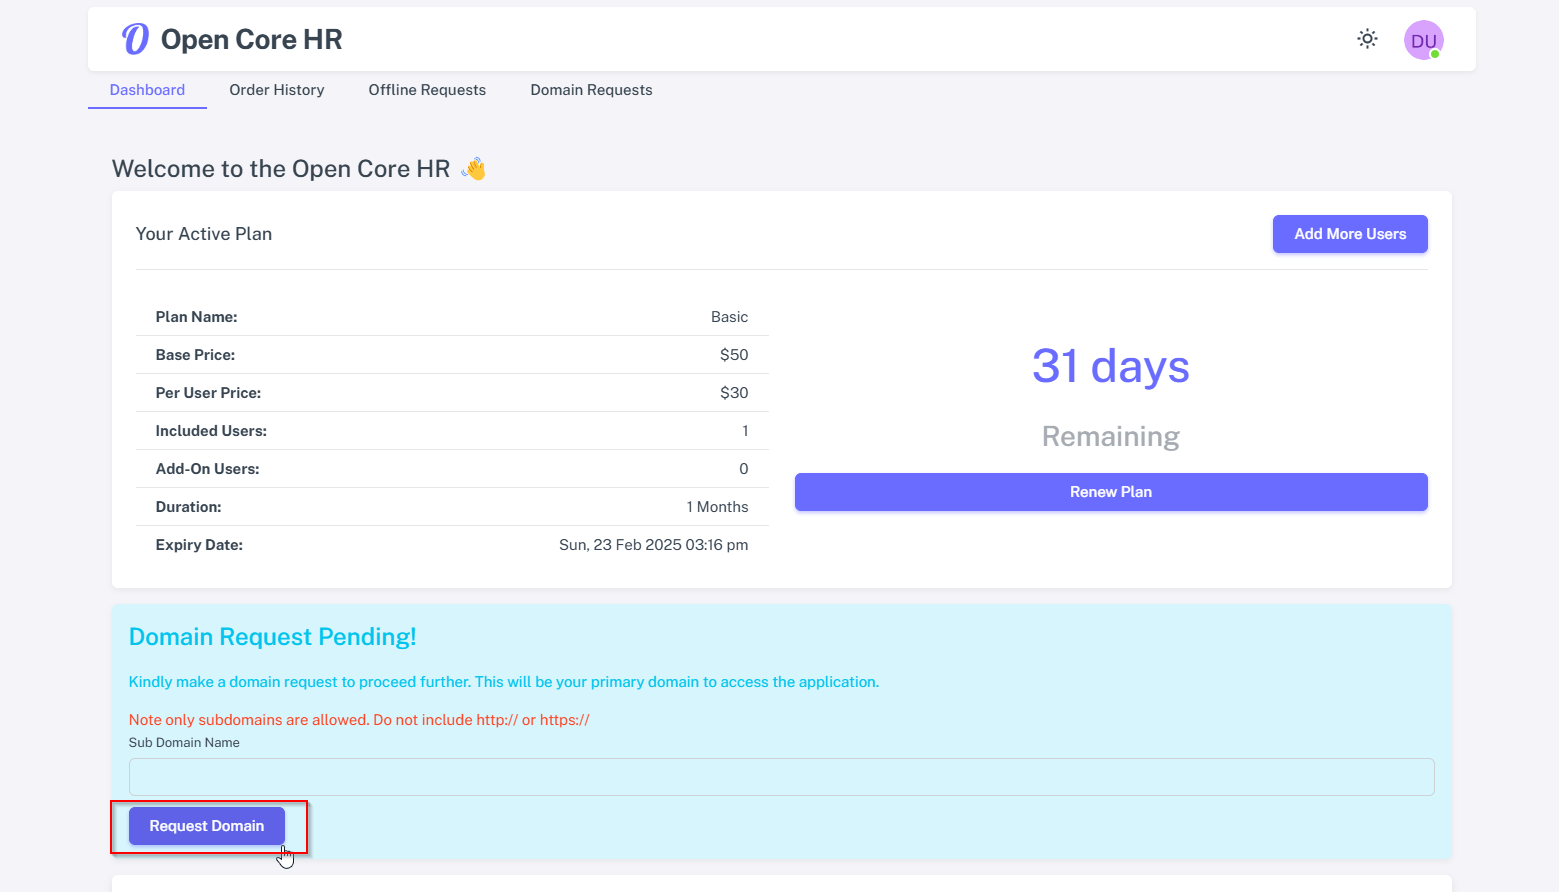The image size is (1559, 892).
Task: Go to the Offline Requests tab
Action: click(427, 90)
